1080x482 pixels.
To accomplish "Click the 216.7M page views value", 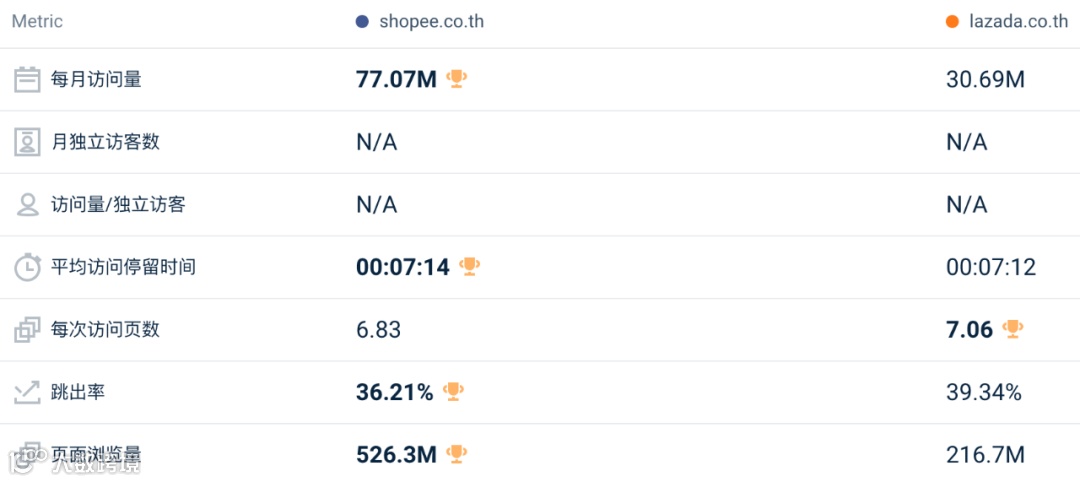I will (x=986, y=454).
